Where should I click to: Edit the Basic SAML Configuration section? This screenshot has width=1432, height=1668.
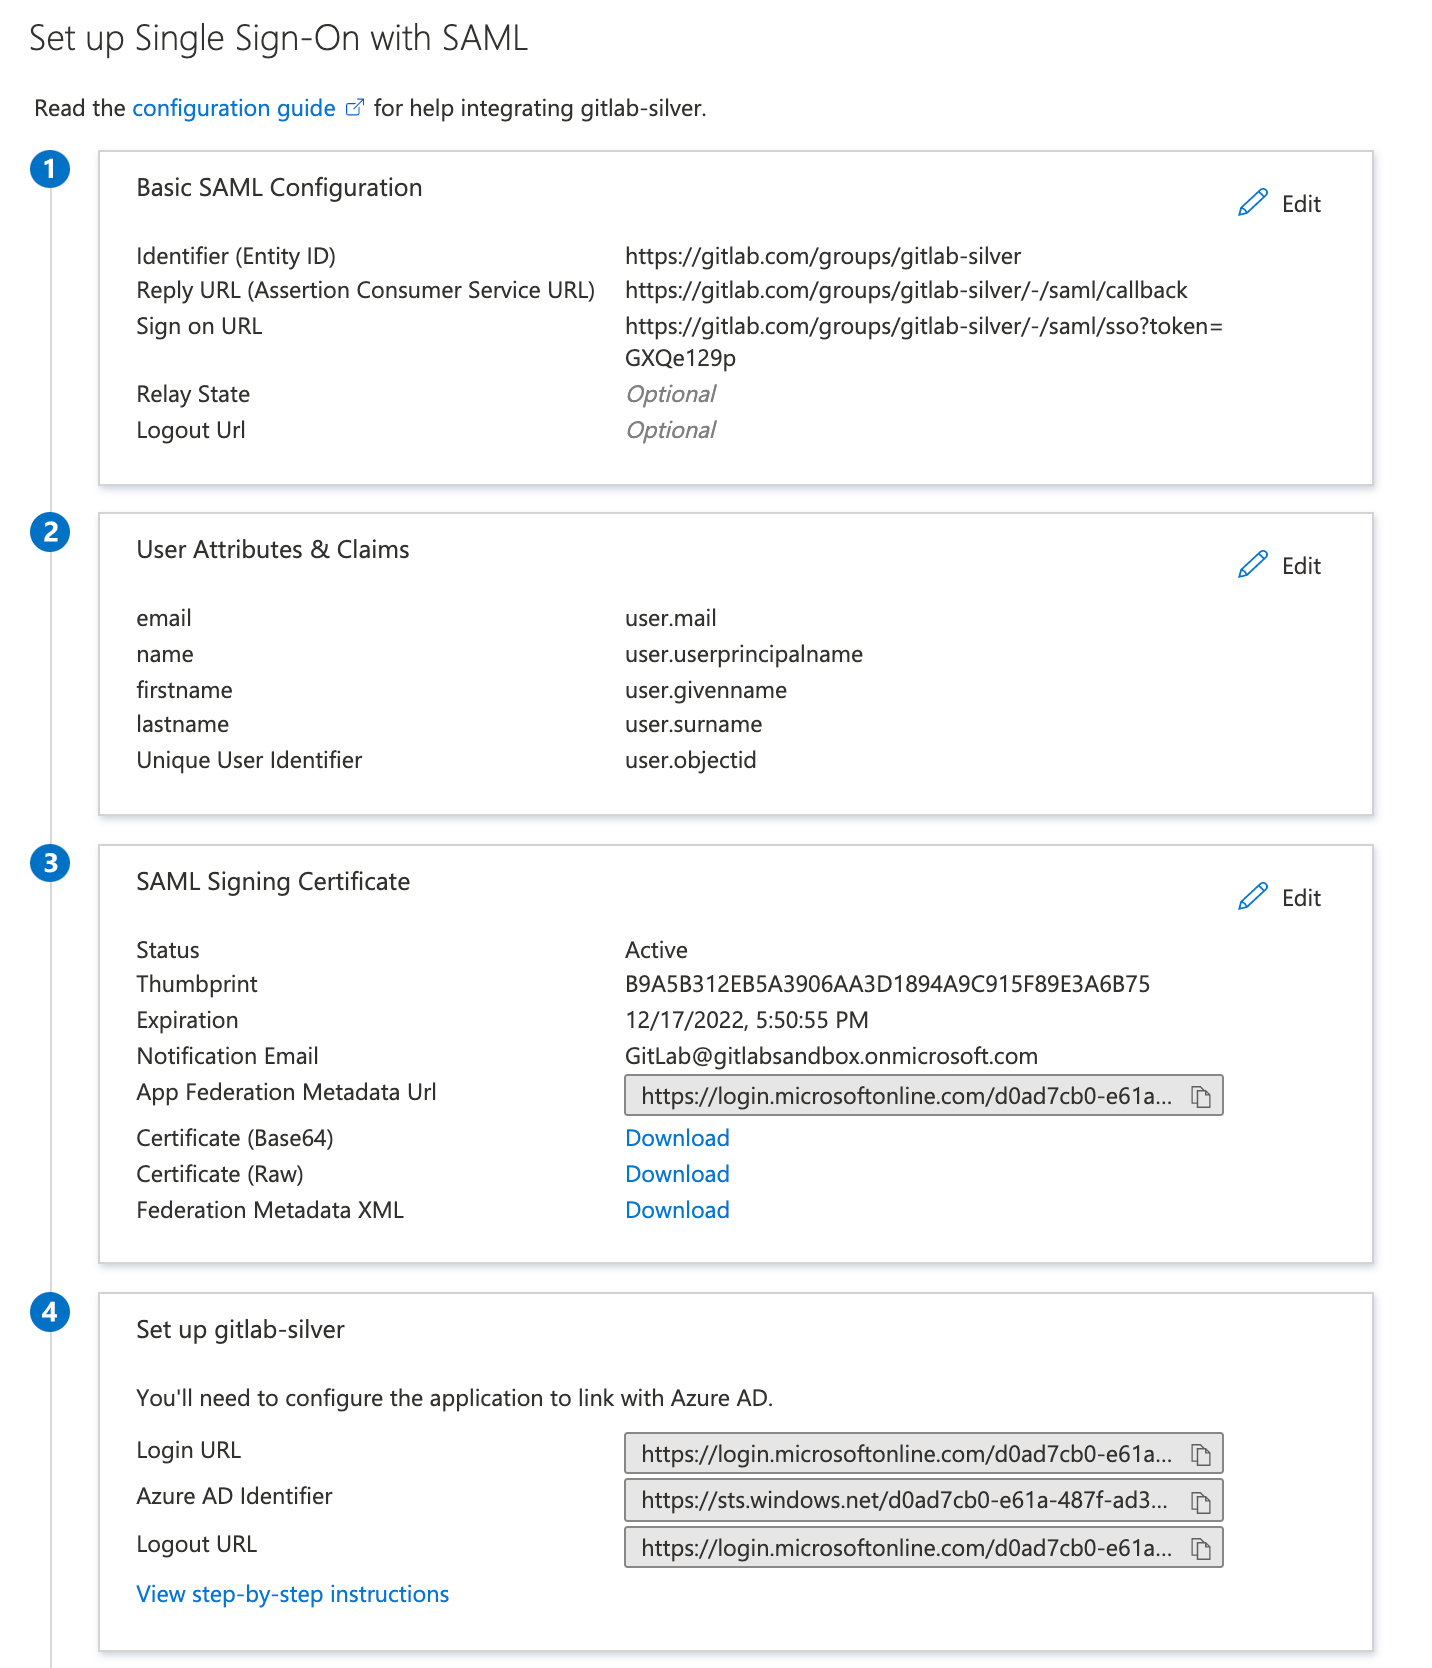(x=1282, y=203)
